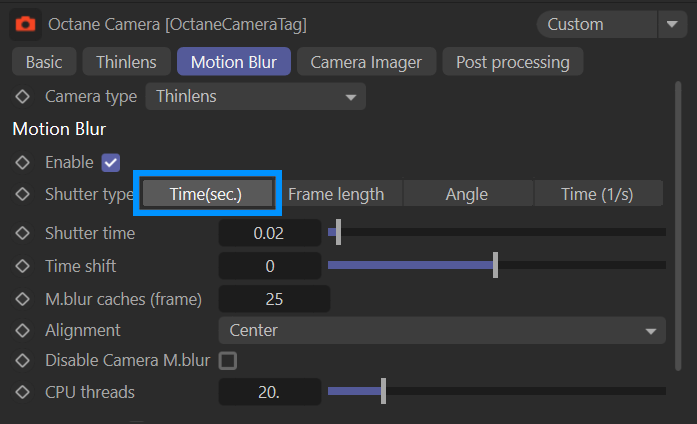
Task: Click keyframe diamond beside Shutter type
Action: 22,194
